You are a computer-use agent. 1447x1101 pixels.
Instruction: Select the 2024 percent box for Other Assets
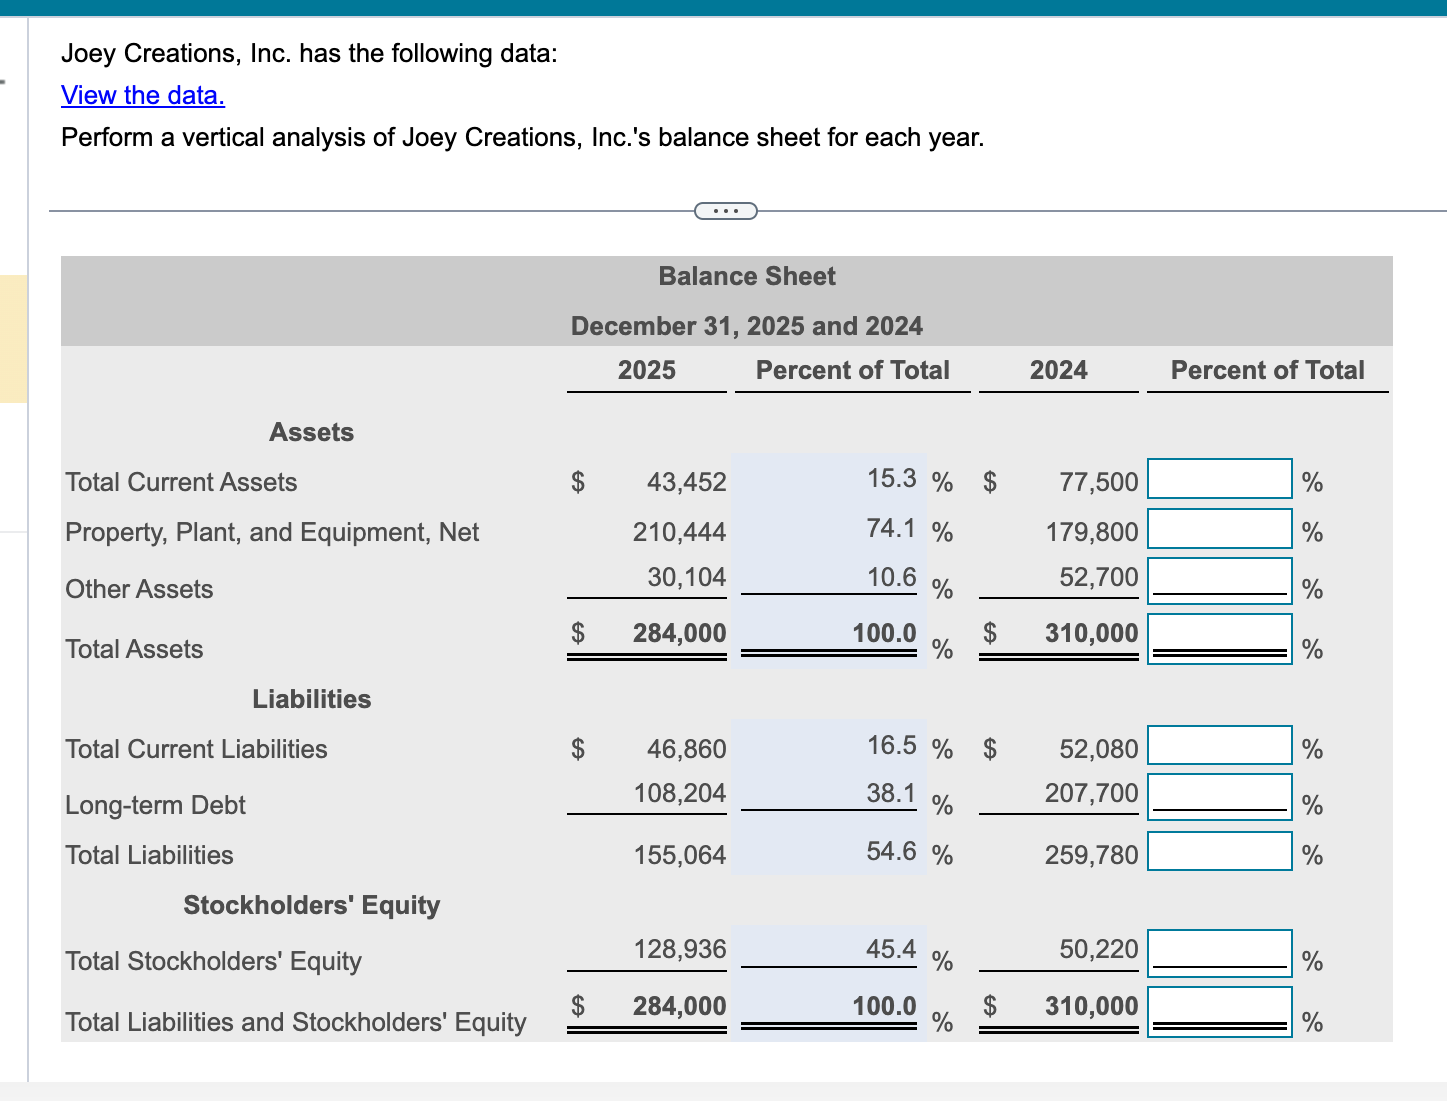1219,579
